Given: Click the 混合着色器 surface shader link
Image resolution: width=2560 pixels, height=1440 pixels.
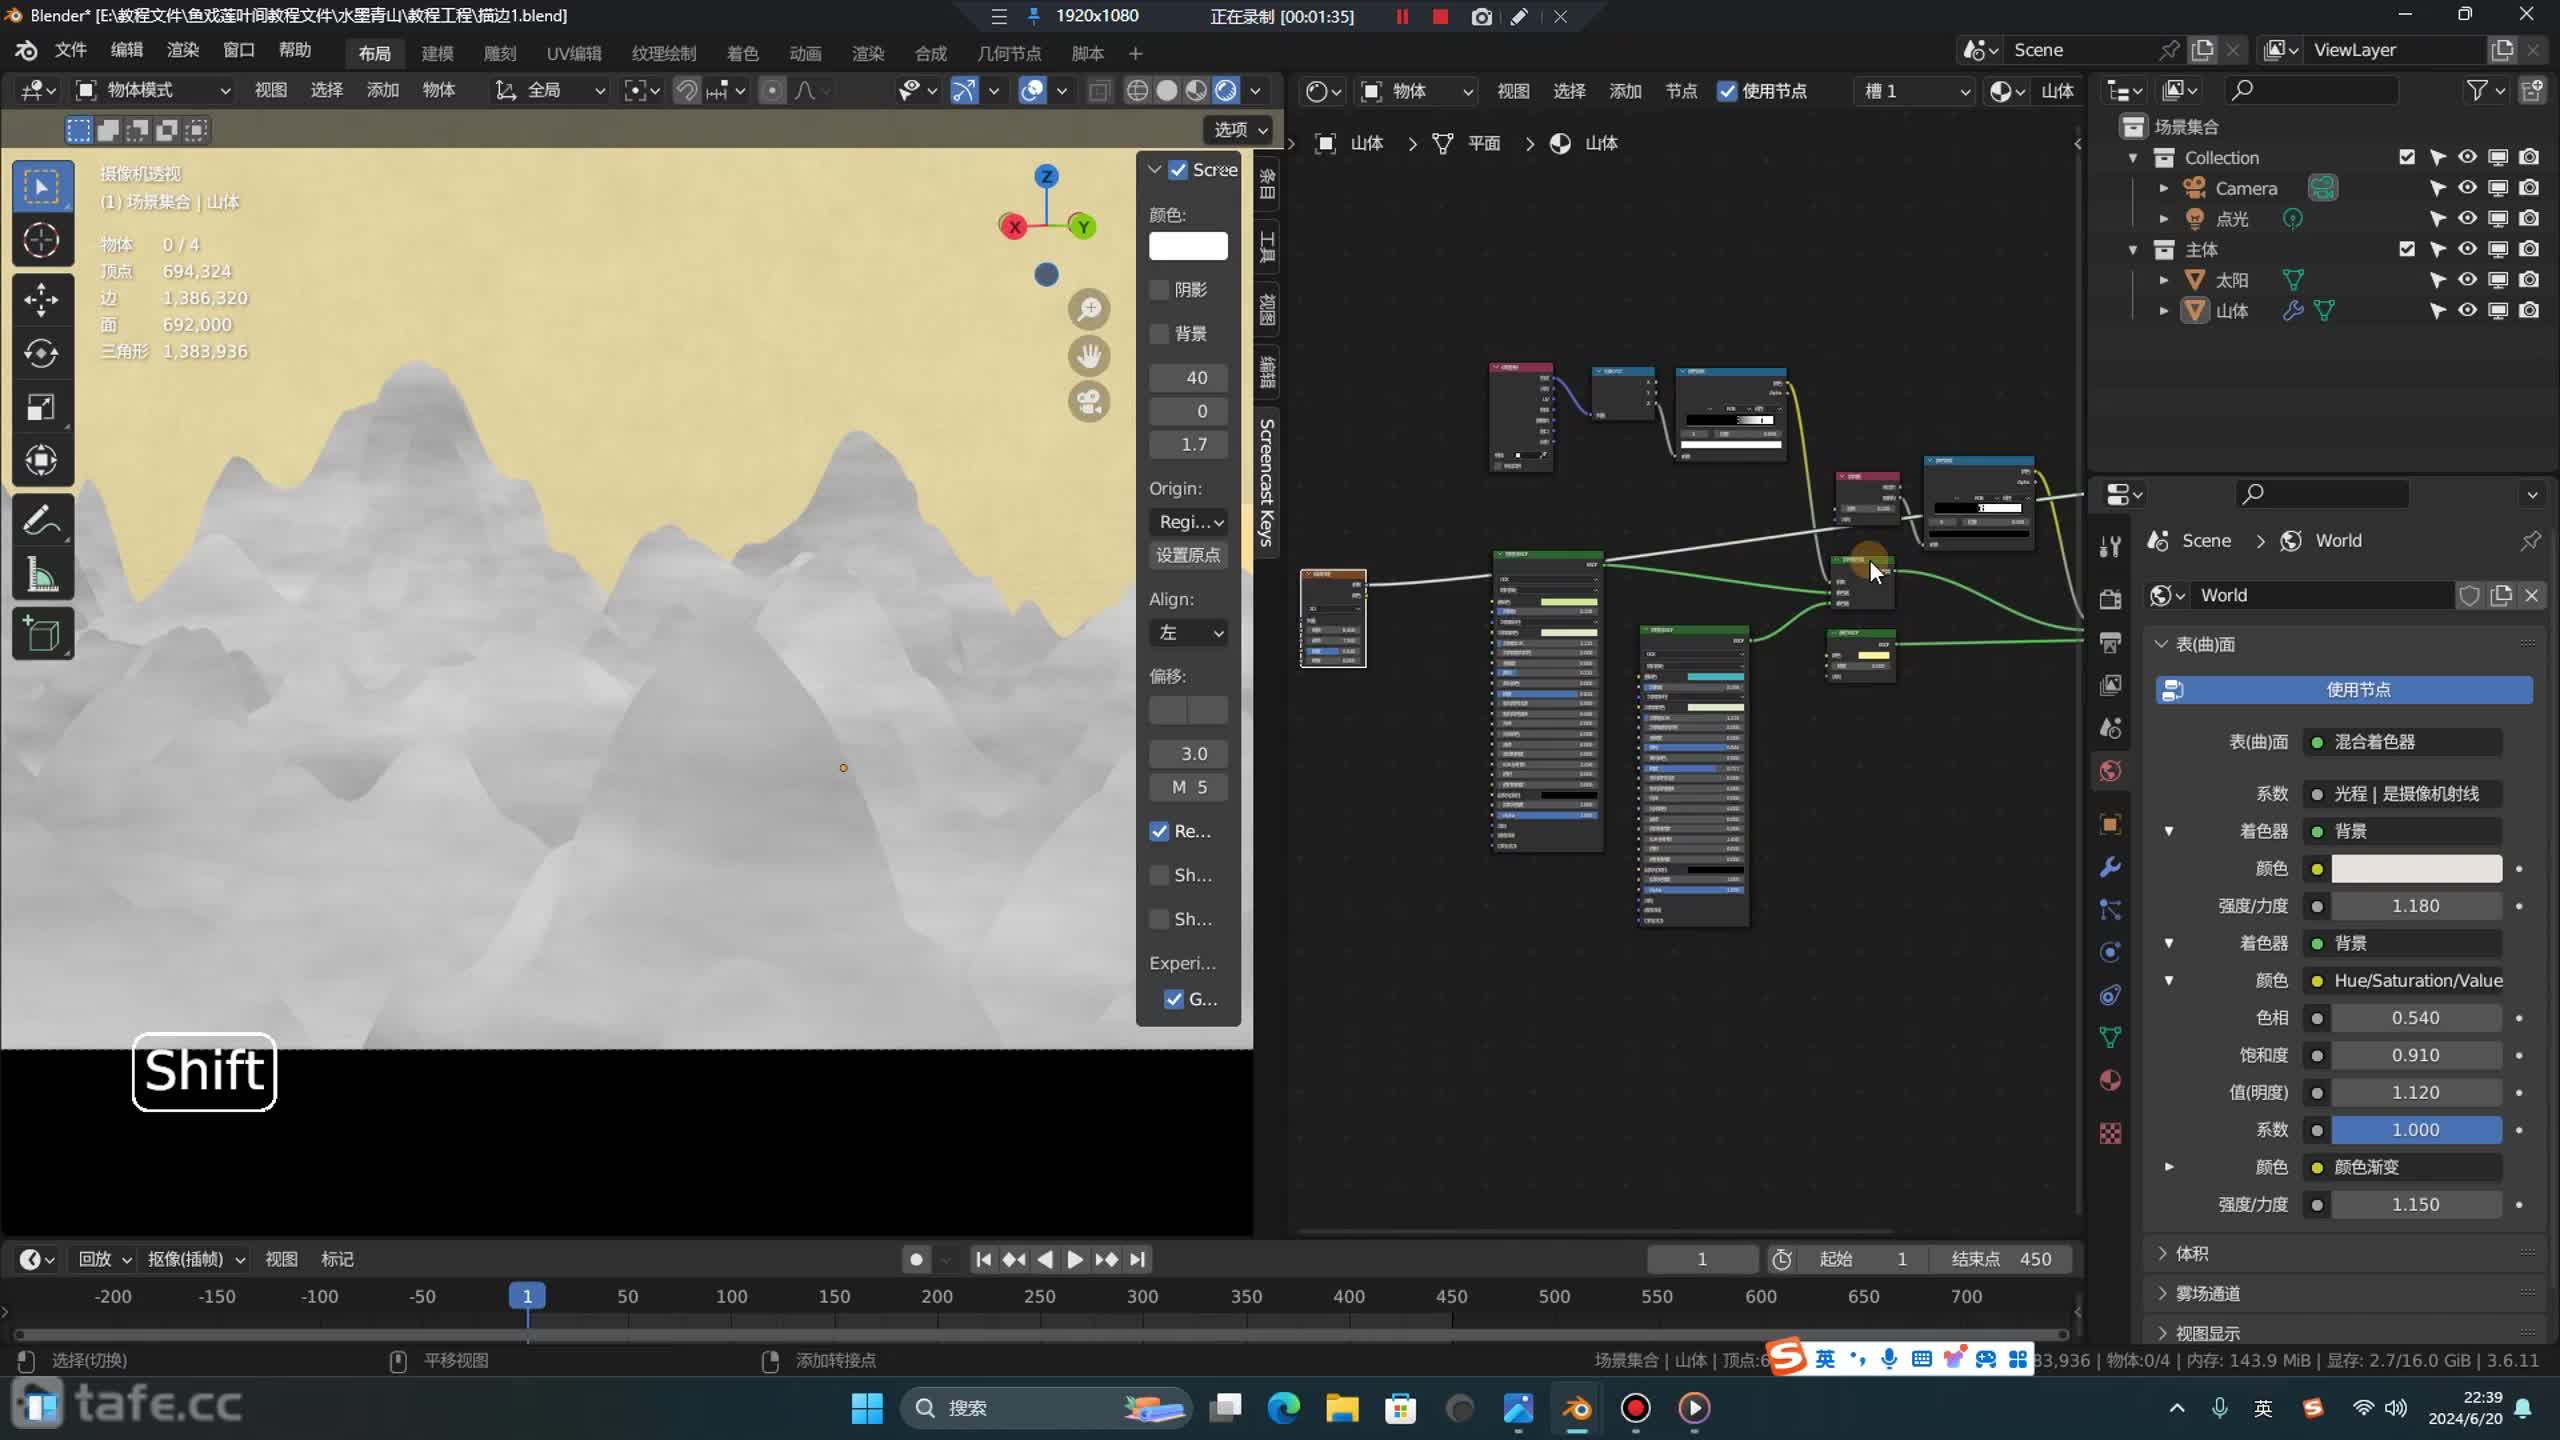Looking at the screenshot, I should (x=2402, y=742).
